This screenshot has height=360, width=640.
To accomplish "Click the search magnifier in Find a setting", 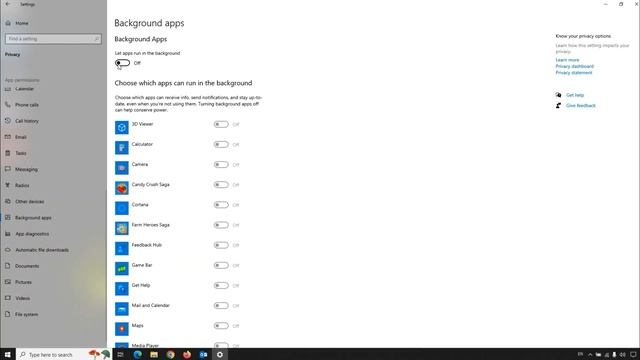I will tap(96, 39).
